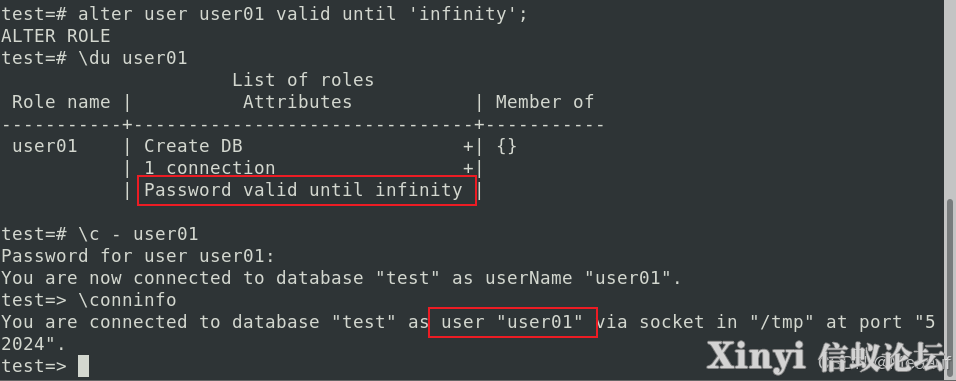Click the '\c - user01' command
Viewport: 956px width, 381px height.
click(x=138, y=234)
